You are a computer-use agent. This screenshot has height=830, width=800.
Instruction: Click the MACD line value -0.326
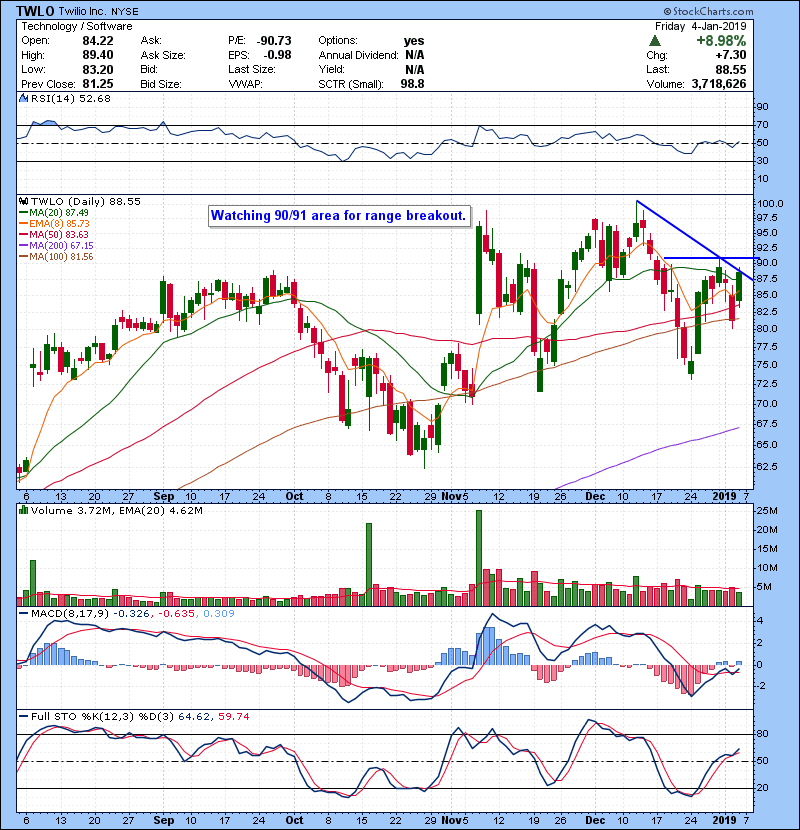[131, 614]
